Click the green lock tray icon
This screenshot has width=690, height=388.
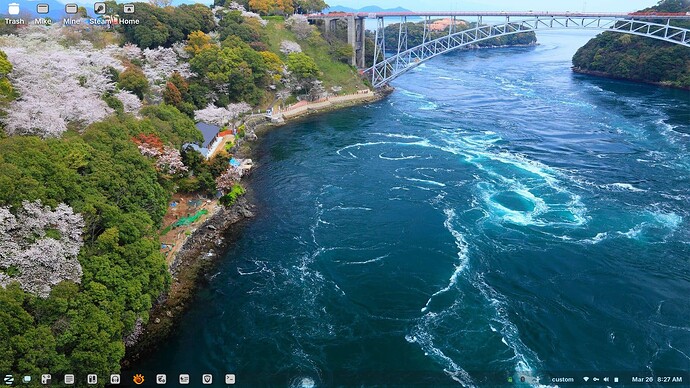coord(510,379)
